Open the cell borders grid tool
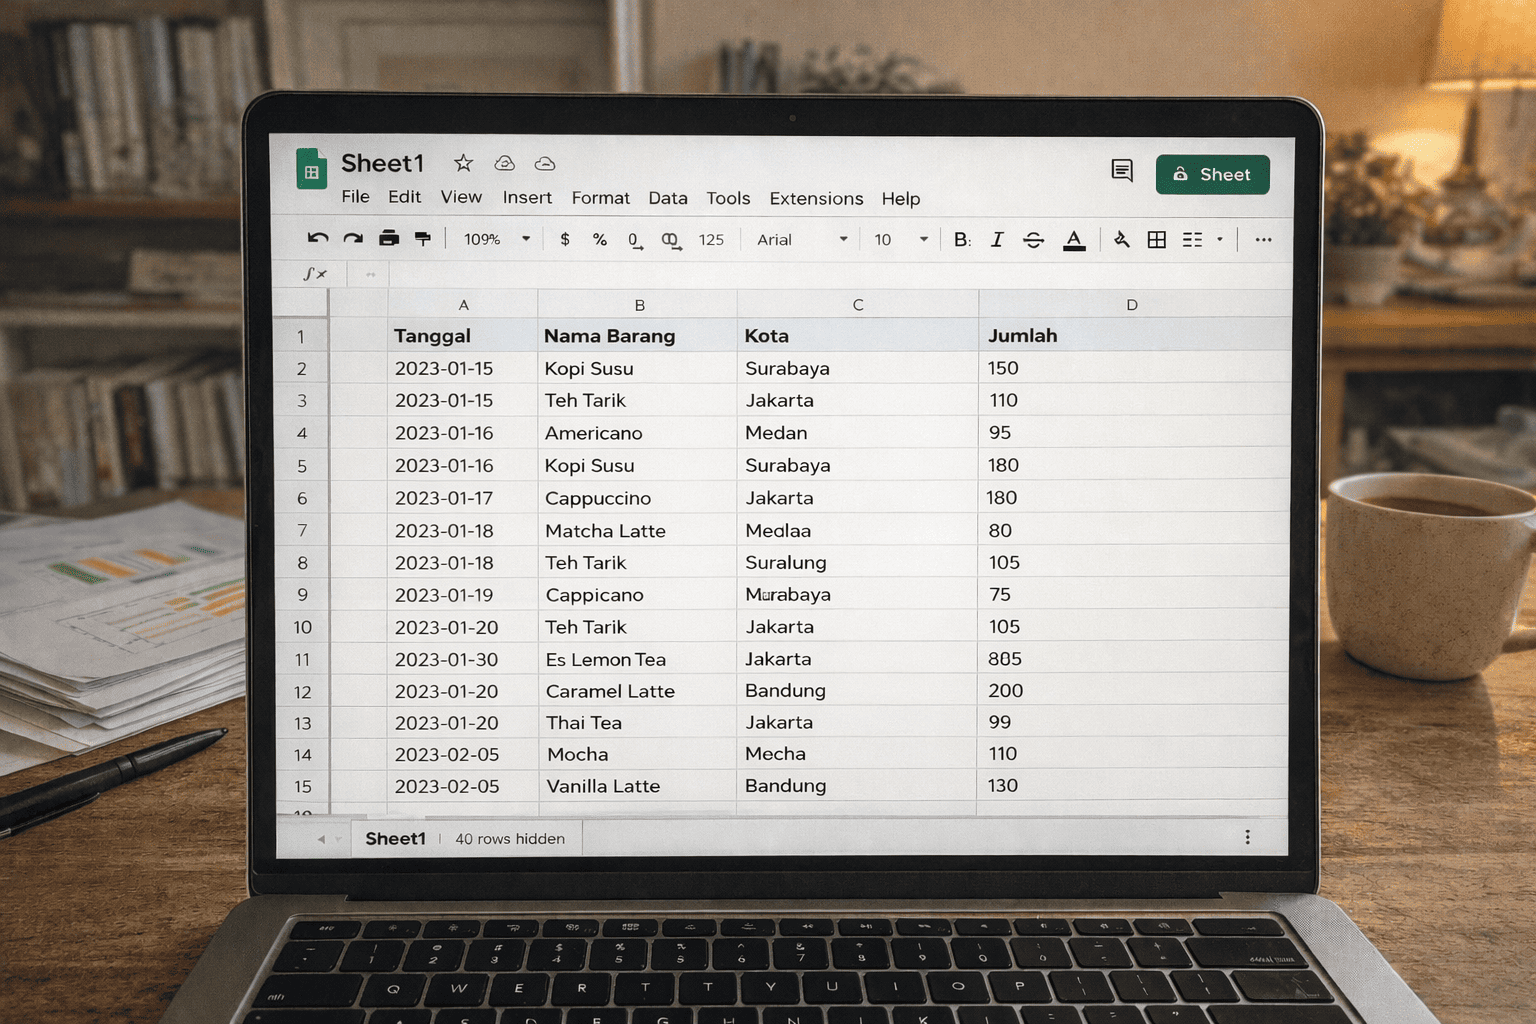Screen dimensions: 1536x1024 point(1157,240)
